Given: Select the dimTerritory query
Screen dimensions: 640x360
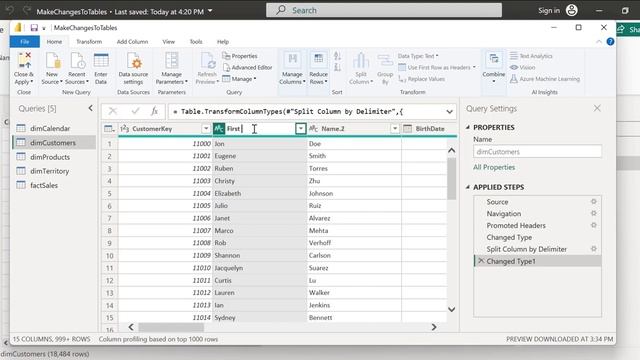Looking at the screenshot, I should [x=55, y=171].
